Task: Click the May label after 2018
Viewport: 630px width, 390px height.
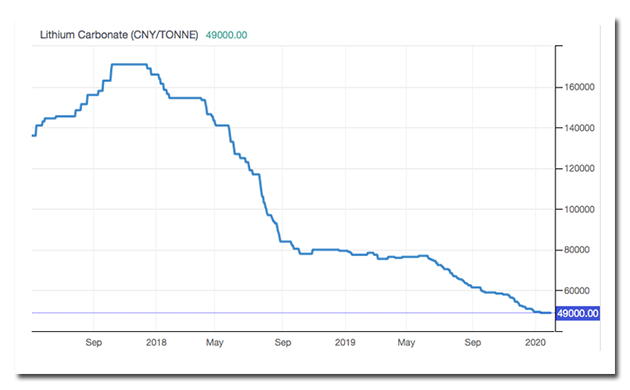Action: coord(215,342)
